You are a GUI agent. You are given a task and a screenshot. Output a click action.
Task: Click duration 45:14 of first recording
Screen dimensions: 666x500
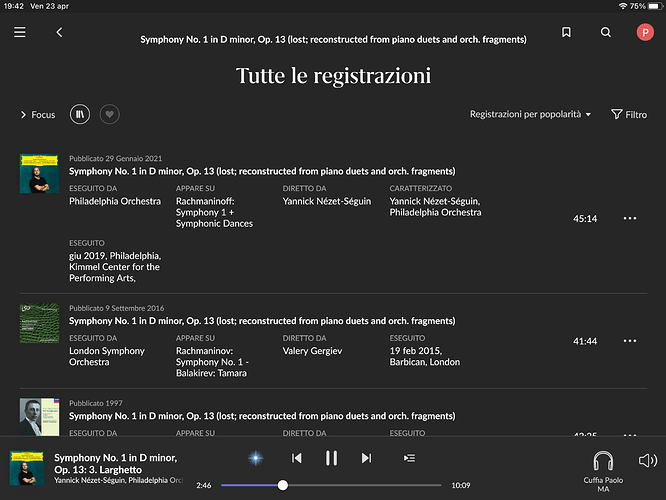coord(585,219)
